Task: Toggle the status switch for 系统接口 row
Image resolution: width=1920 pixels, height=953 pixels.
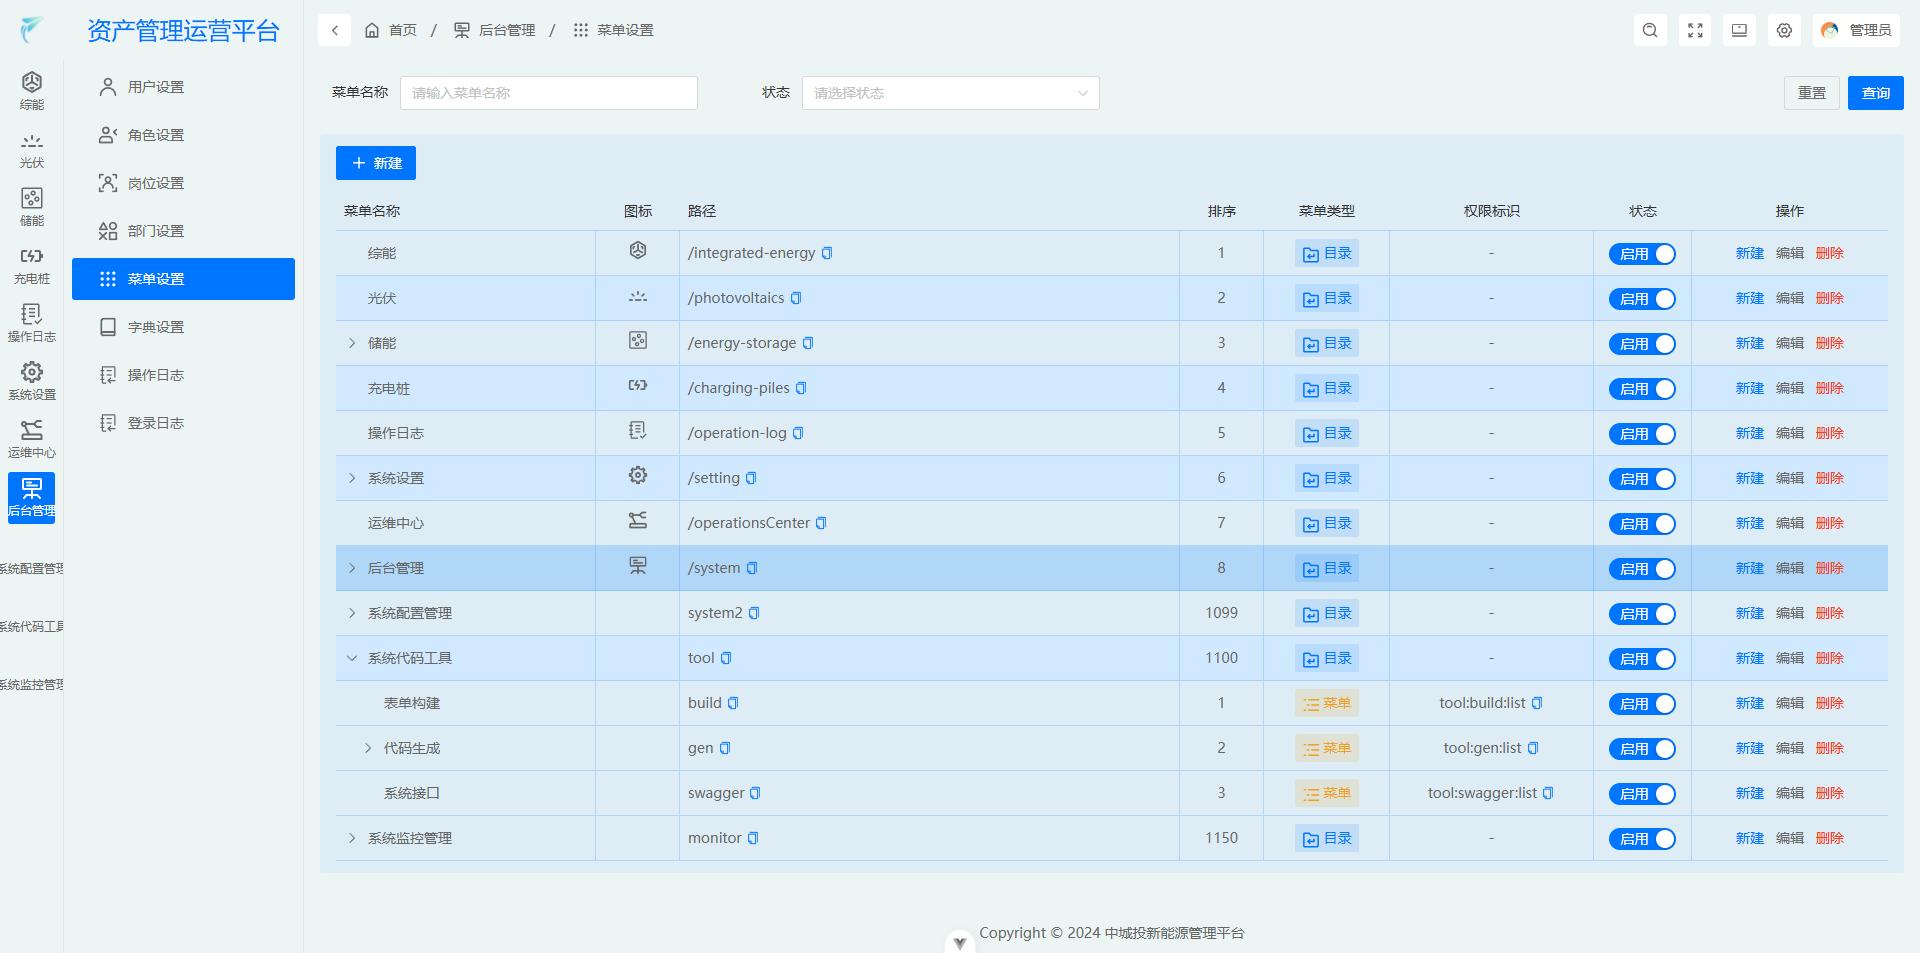Action: (x=1642, y=794)
